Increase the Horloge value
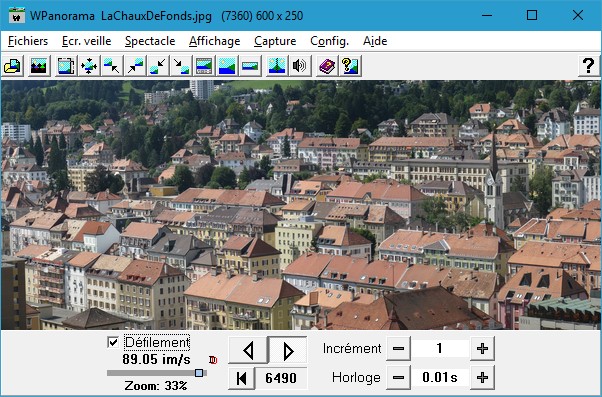Image resolution: width=602 pixels, height=397 pixels. pos(482,377)
